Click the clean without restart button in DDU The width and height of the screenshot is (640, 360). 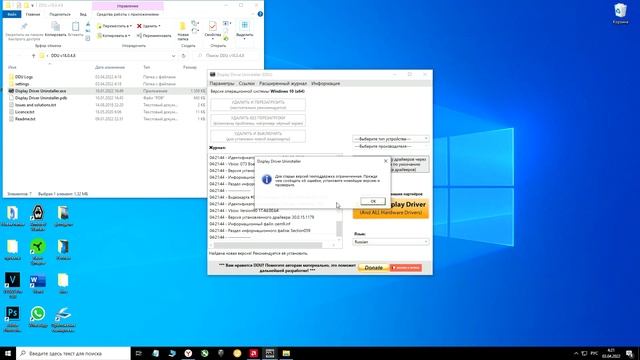(258, 120)
